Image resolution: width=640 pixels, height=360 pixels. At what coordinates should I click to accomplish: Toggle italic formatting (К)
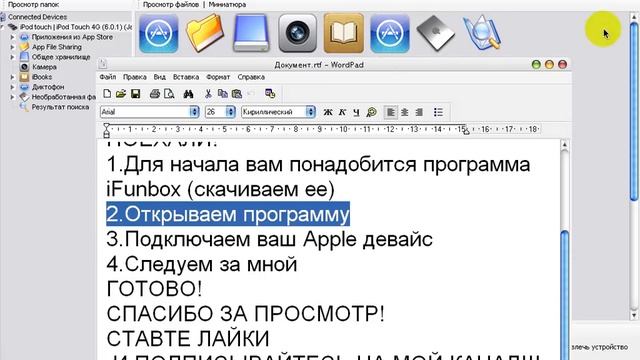point(342,112)
